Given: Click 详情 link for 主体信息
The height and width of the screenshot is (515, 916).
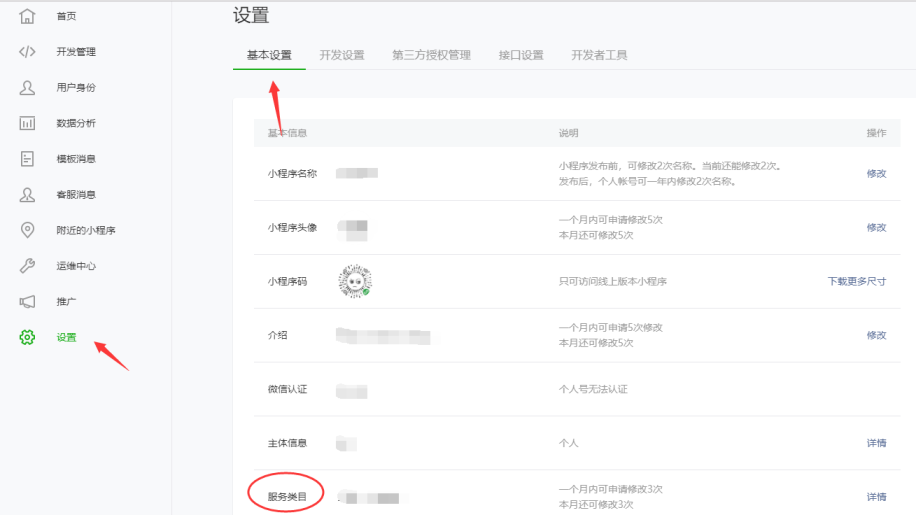Looking at the screenshot, I should (x=876, y=443).
